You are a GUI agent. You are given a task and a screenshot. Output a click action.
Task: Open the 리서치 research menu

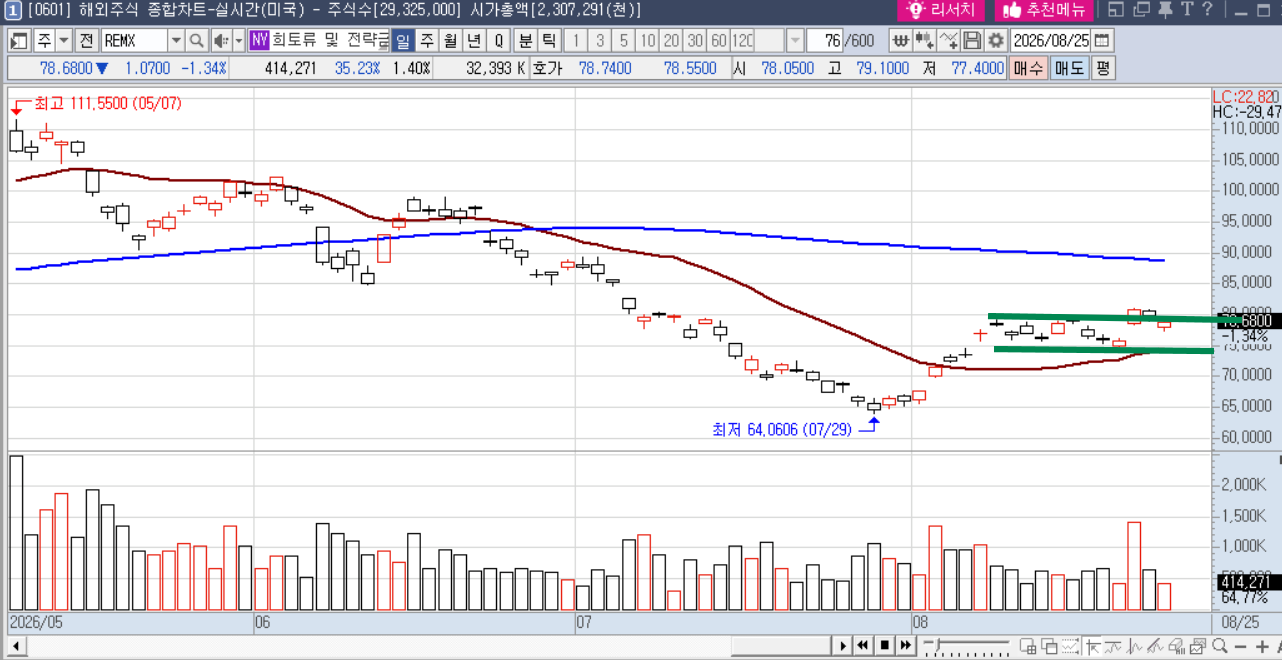[x=942, y=10]
